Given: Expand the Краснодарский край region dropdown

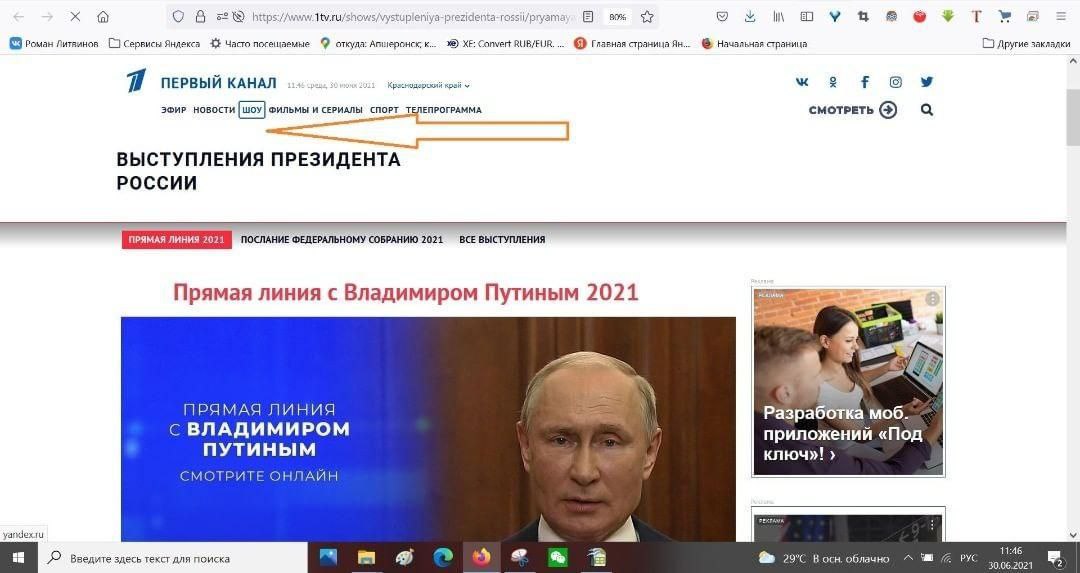Looking at the screenshot, I should [x=428, y=85].
